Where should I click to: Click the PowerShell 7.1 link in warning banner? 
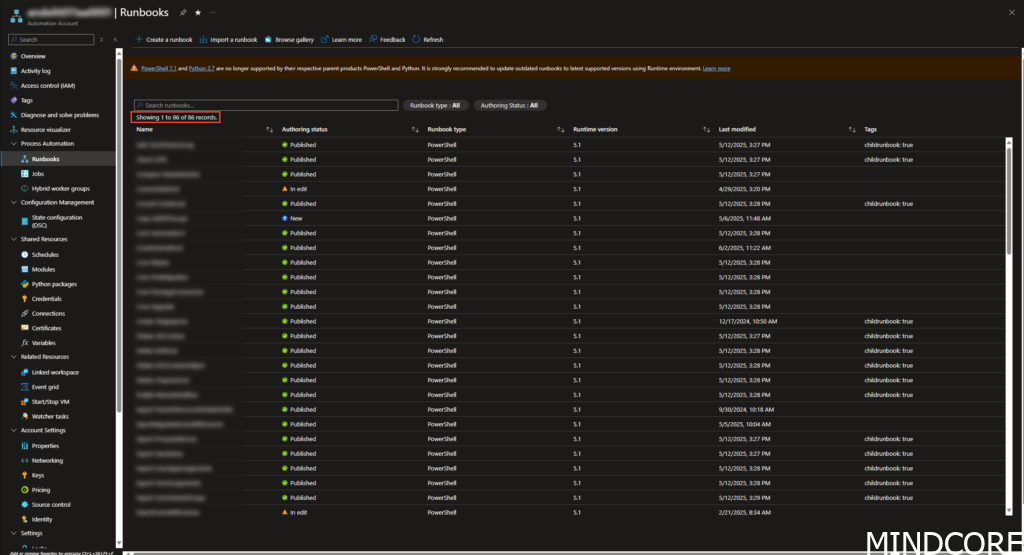158,69
